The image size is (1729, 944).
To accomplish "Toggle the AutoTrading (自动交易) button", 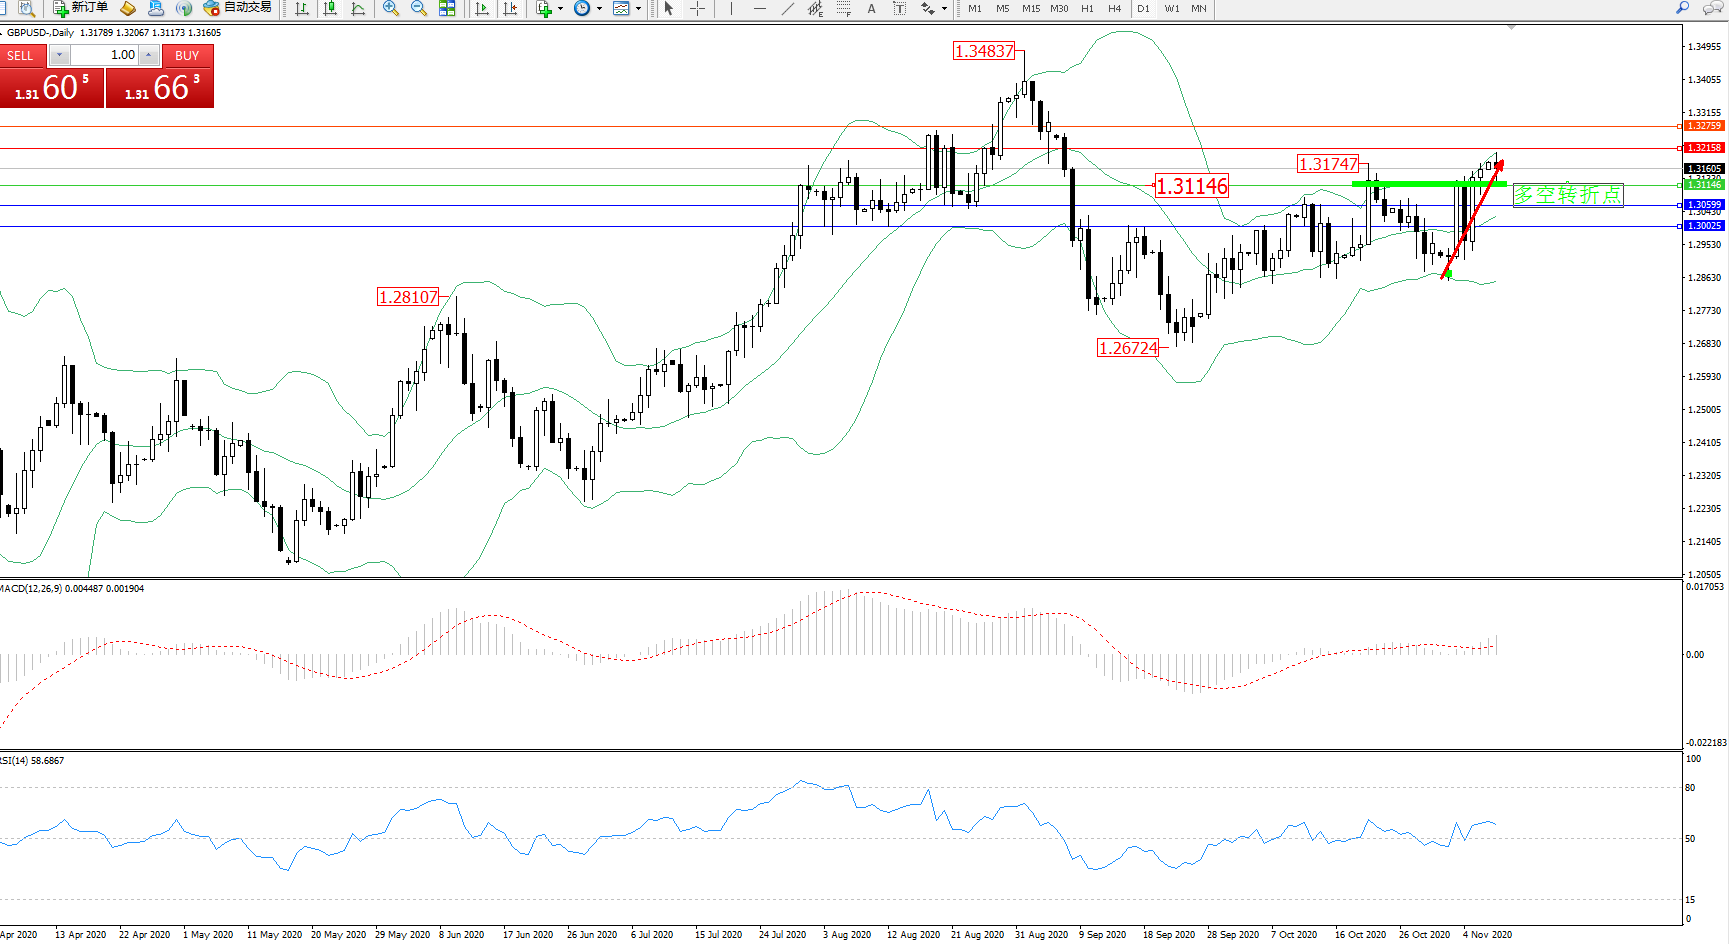I will [x=237, y=8].
